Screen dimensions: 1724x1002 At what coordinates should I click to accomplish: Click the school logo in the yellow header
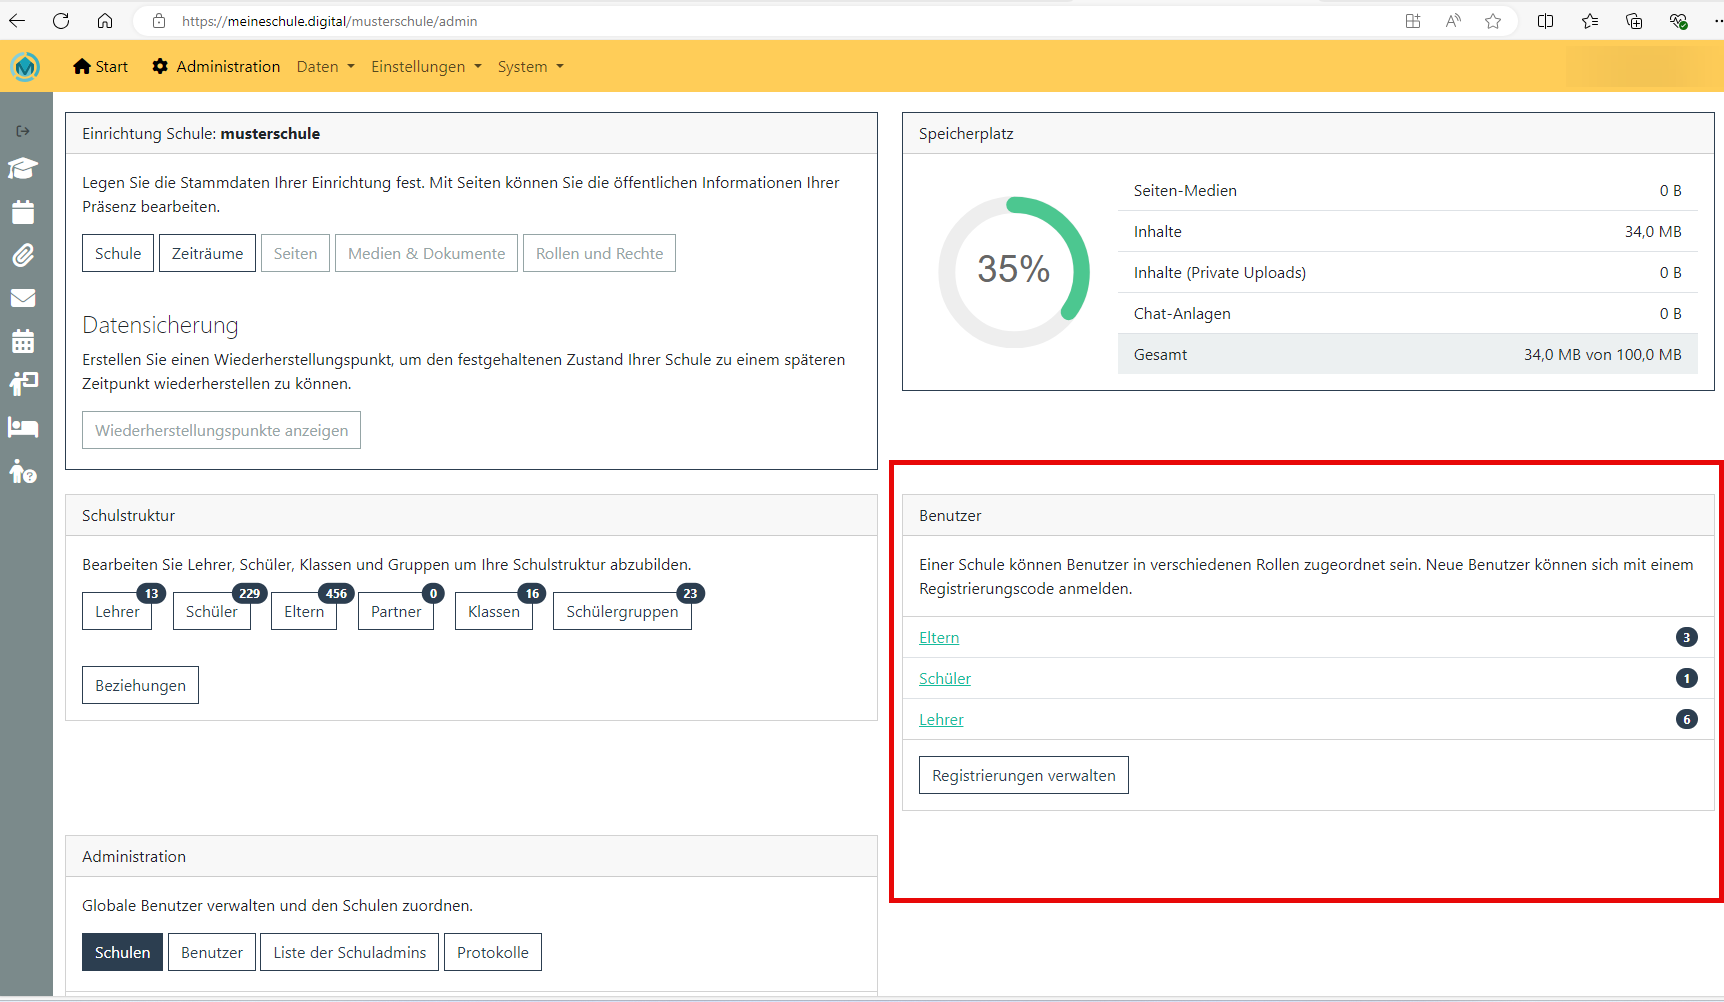pyautogui.click(x=25, y=67)
